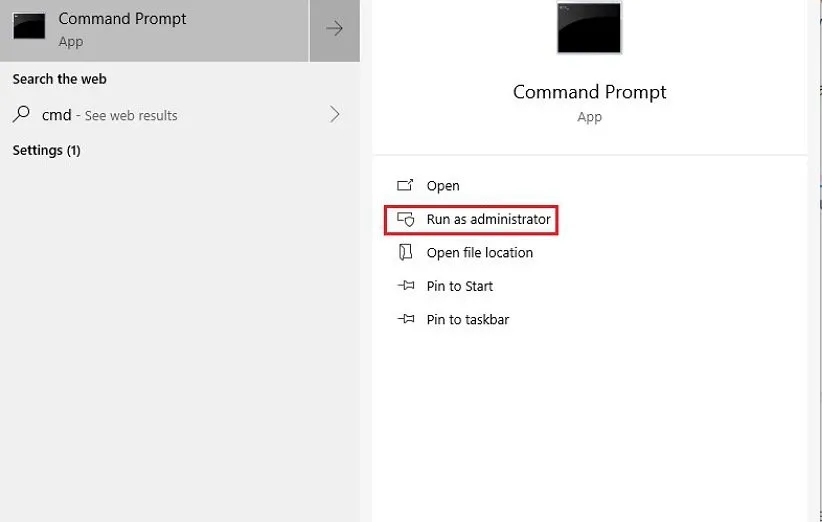This screenshot has width=822, height=522.
Task: Click the pin icon beside Pin to Start
Action: (x=405, y=286)
